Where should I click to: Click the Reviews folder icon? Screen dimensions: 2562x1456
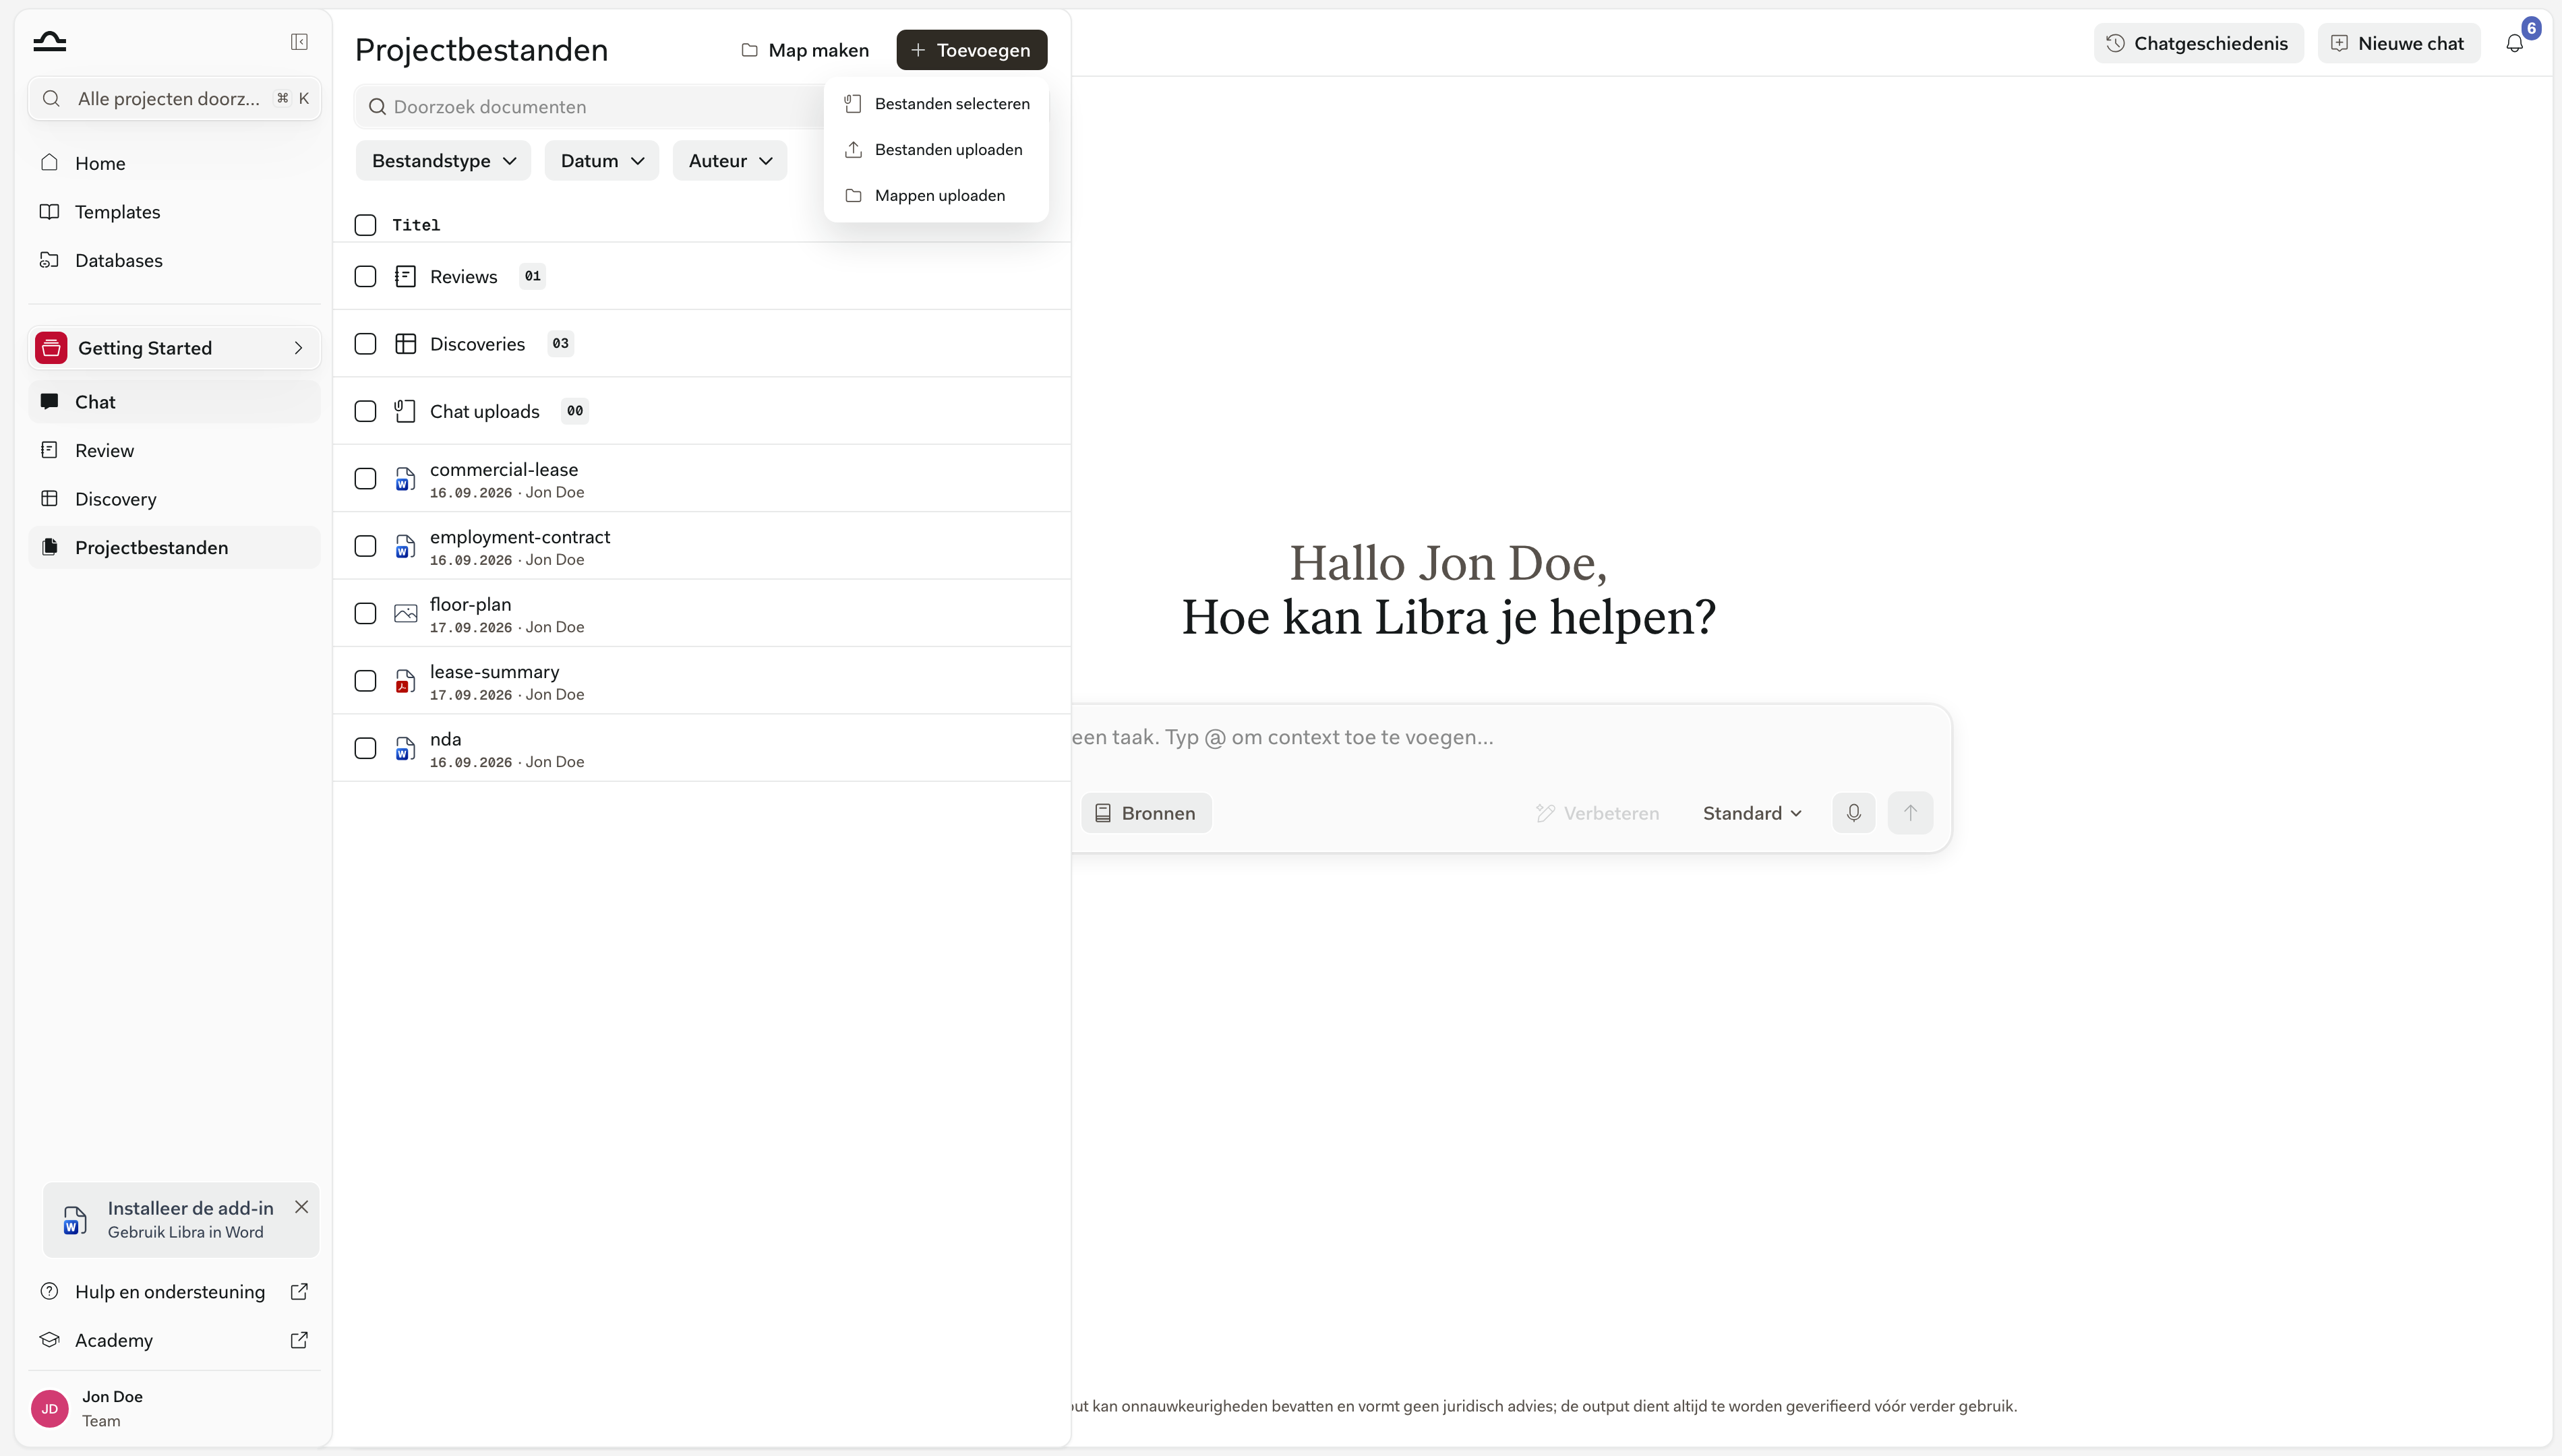[x=405, y=277]
